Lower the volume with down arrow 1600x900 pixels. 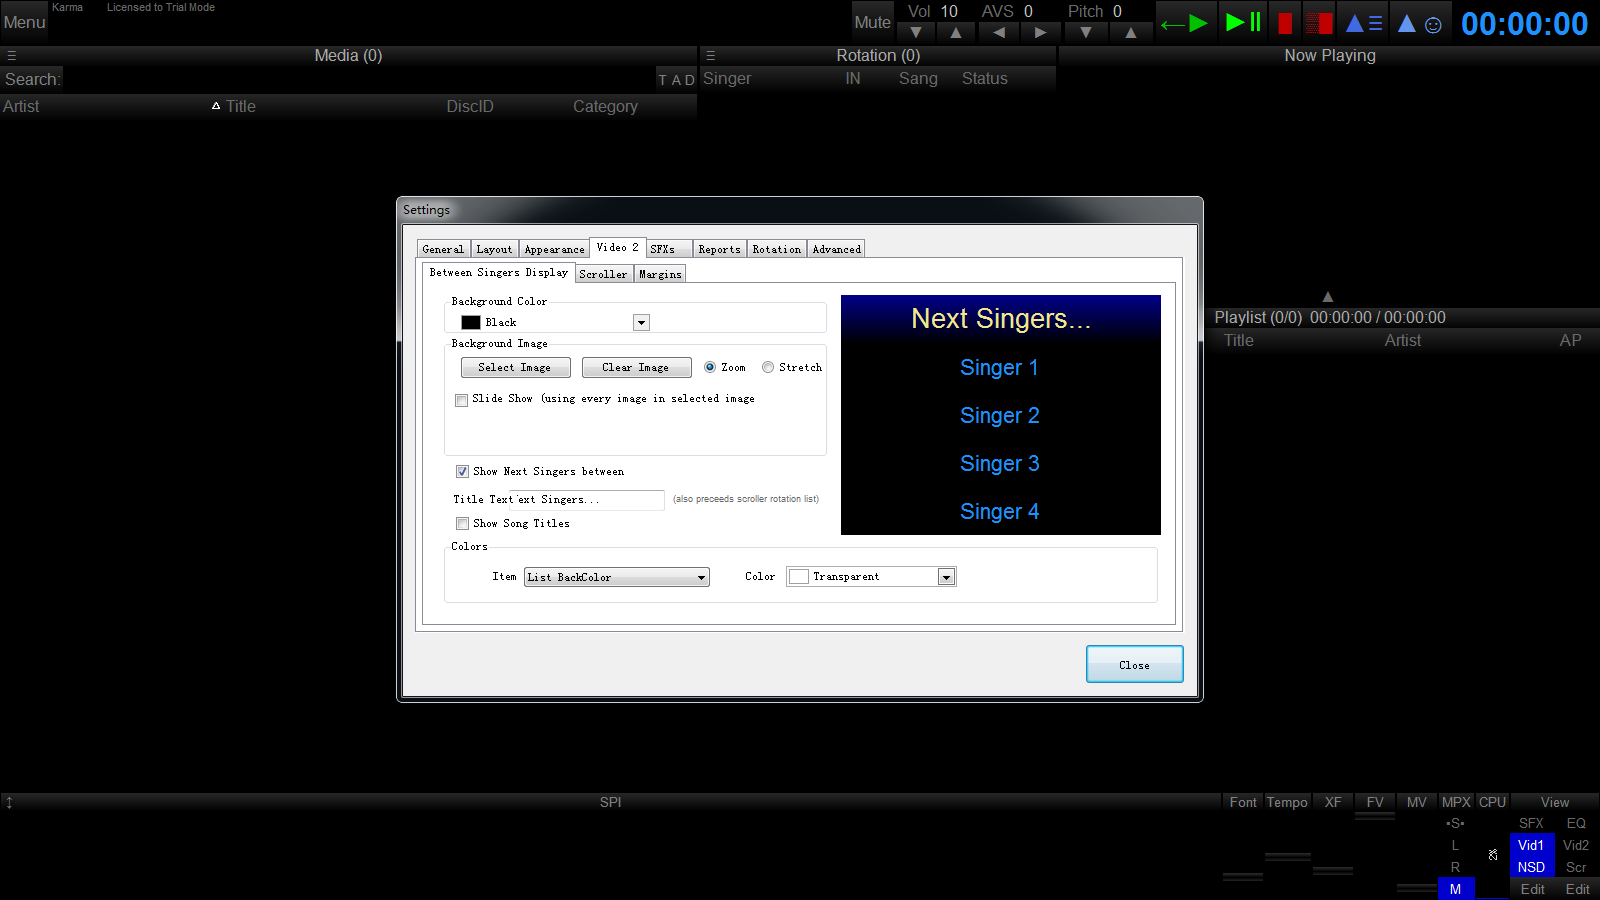[x=916, y=33]
